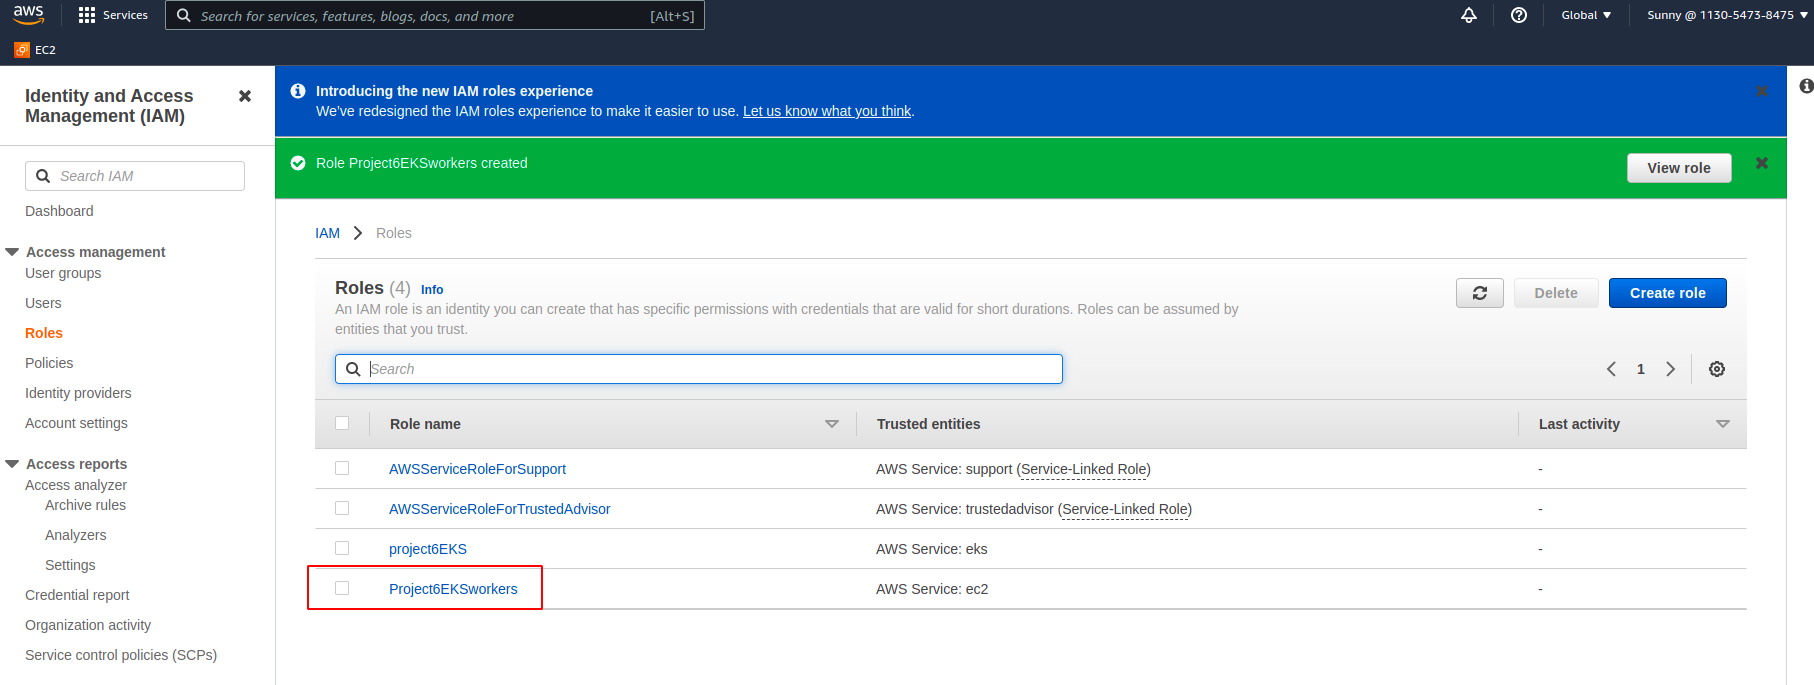Click page number 1 in pagination
This screenshot has width=1814, height=685.
coord(1640,369)
